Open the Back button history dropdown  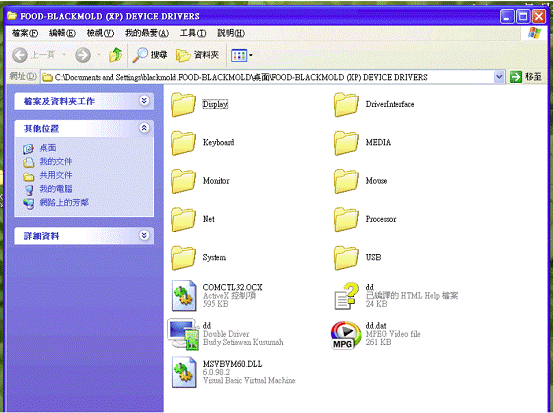[x=64, y=55]
